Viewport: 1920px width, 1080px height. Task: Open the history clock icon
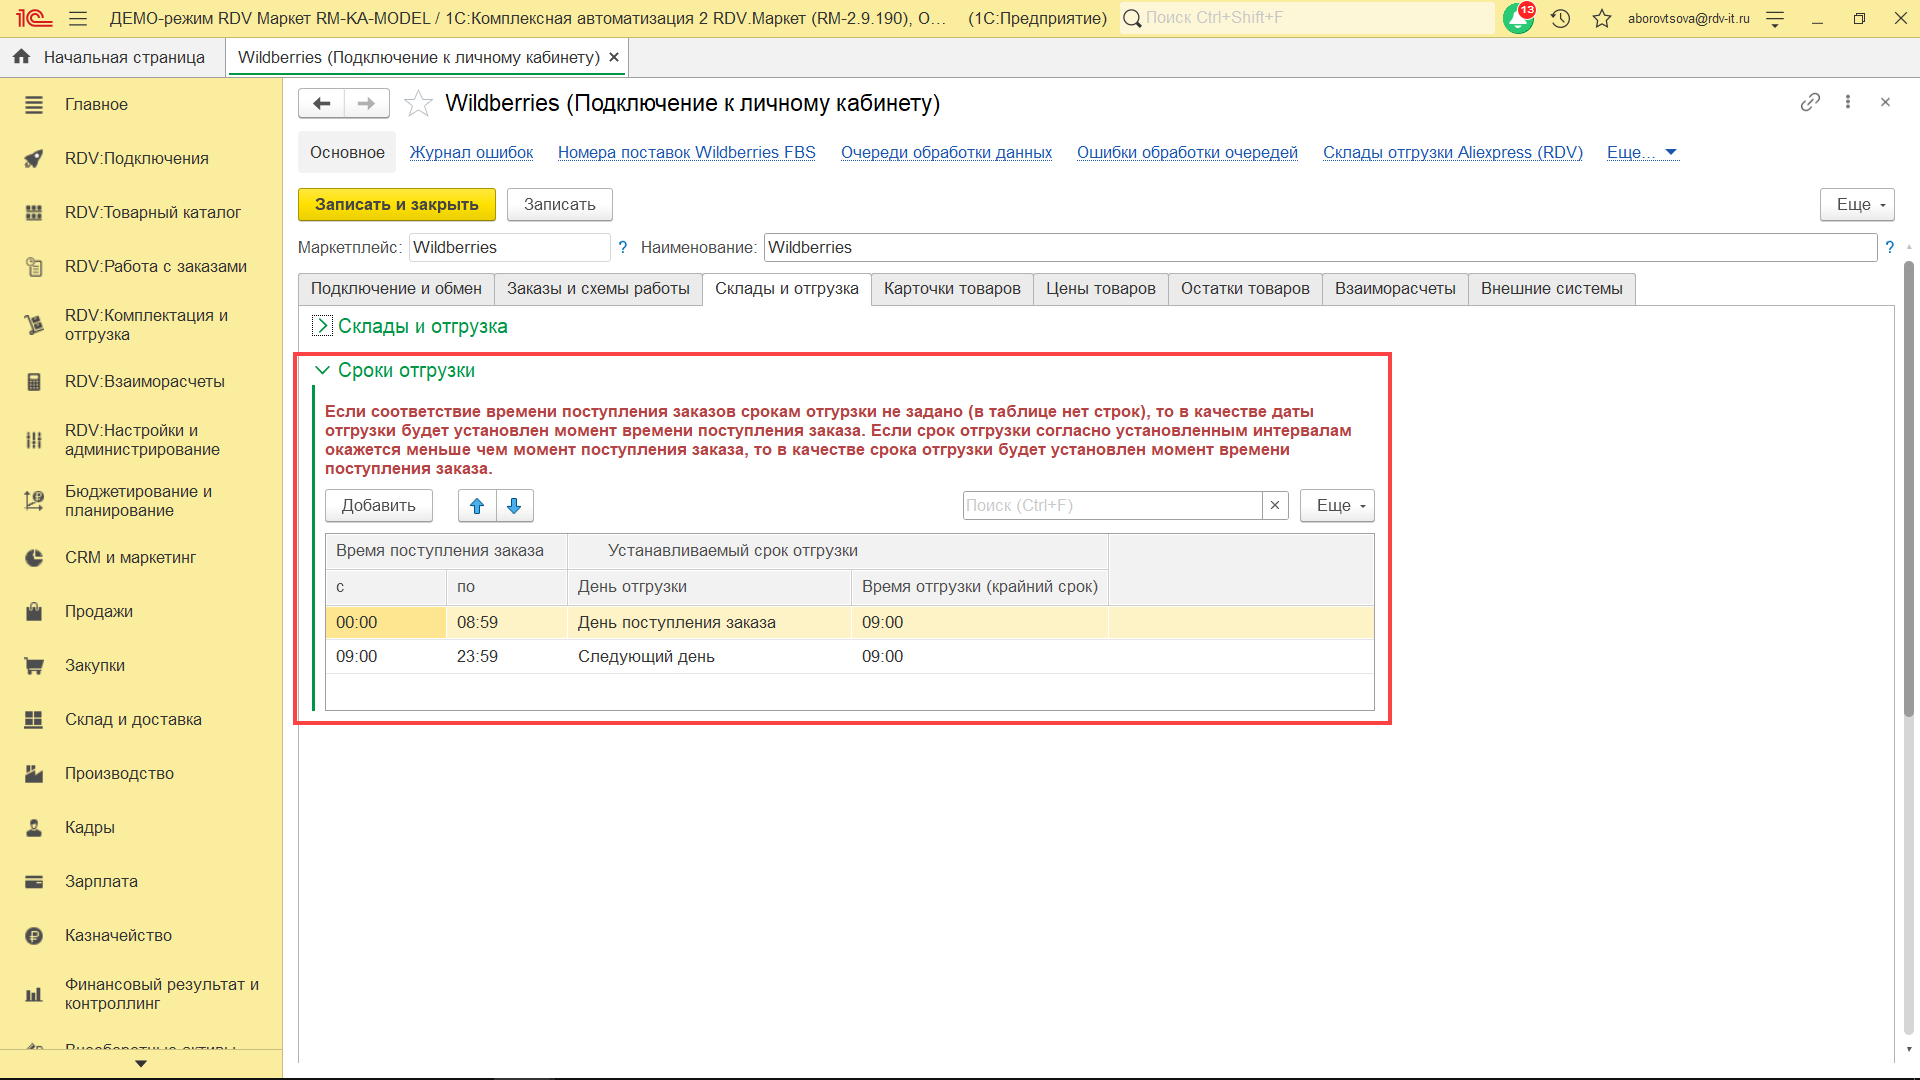1560,18
